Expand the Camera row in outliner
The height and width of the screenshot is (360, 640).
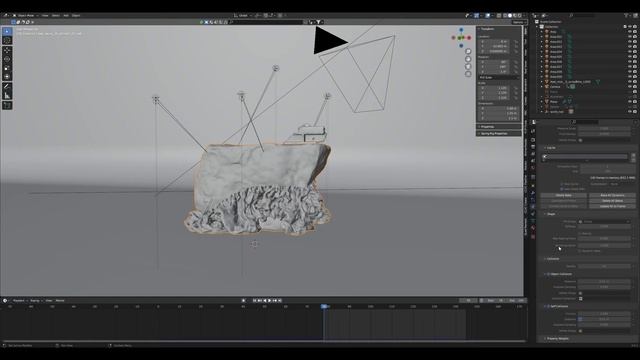[542, 87]
